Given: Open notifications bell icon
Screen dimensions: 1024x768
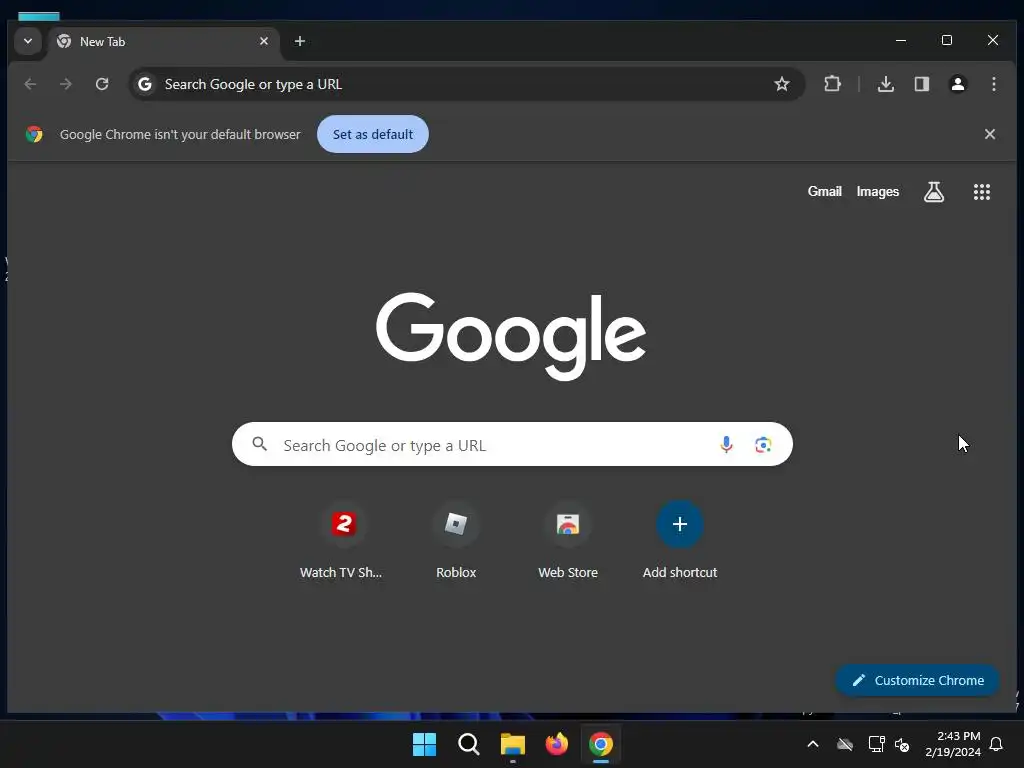Looking at the screenshot, I should point(997,744).
